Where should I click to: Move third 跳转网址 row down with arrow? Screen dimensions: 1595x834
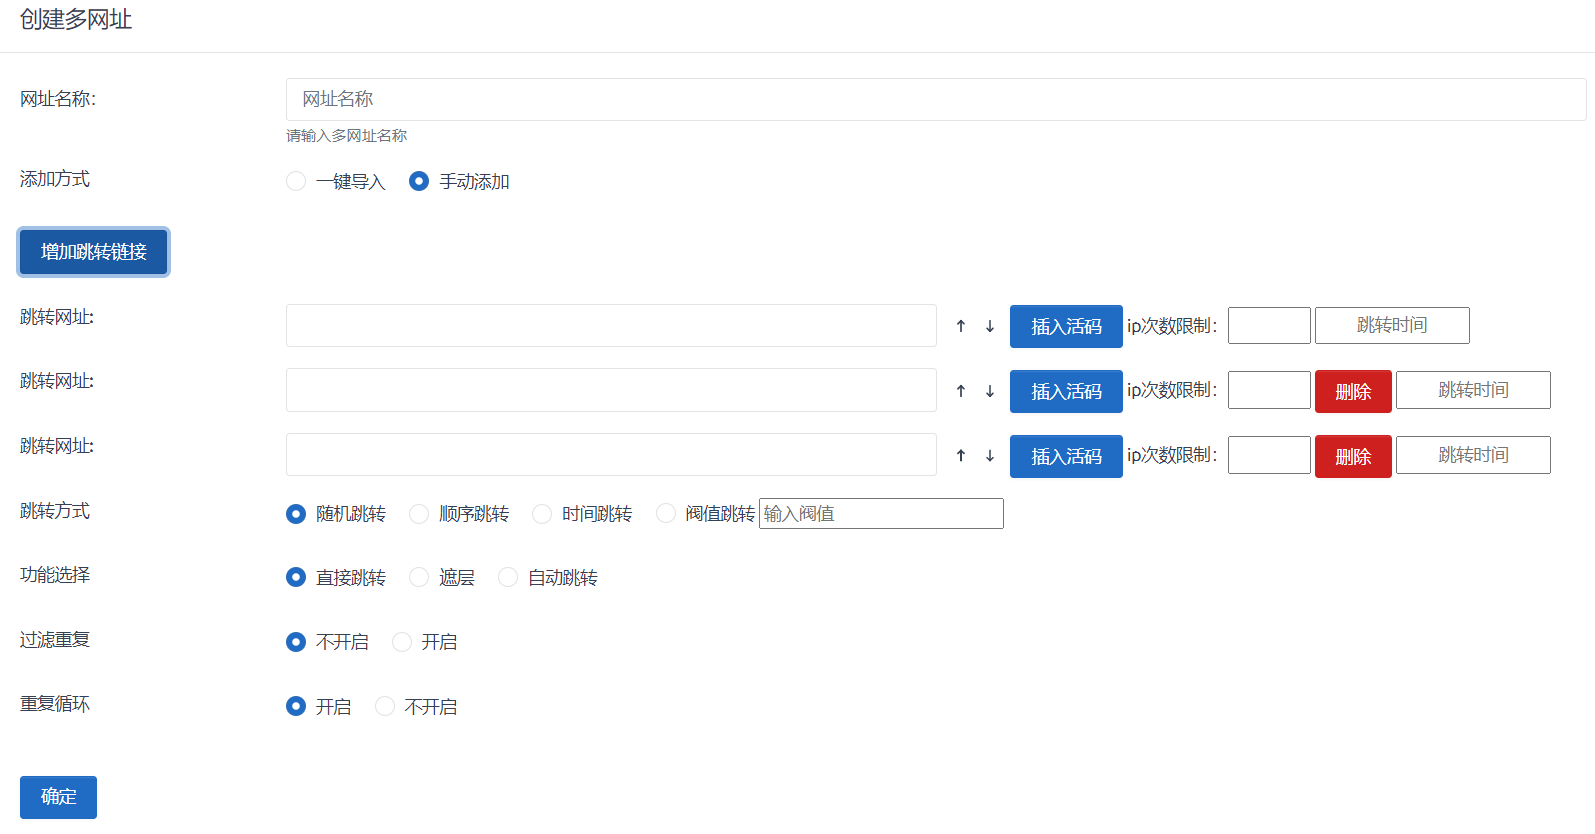[x=990, y=455]
